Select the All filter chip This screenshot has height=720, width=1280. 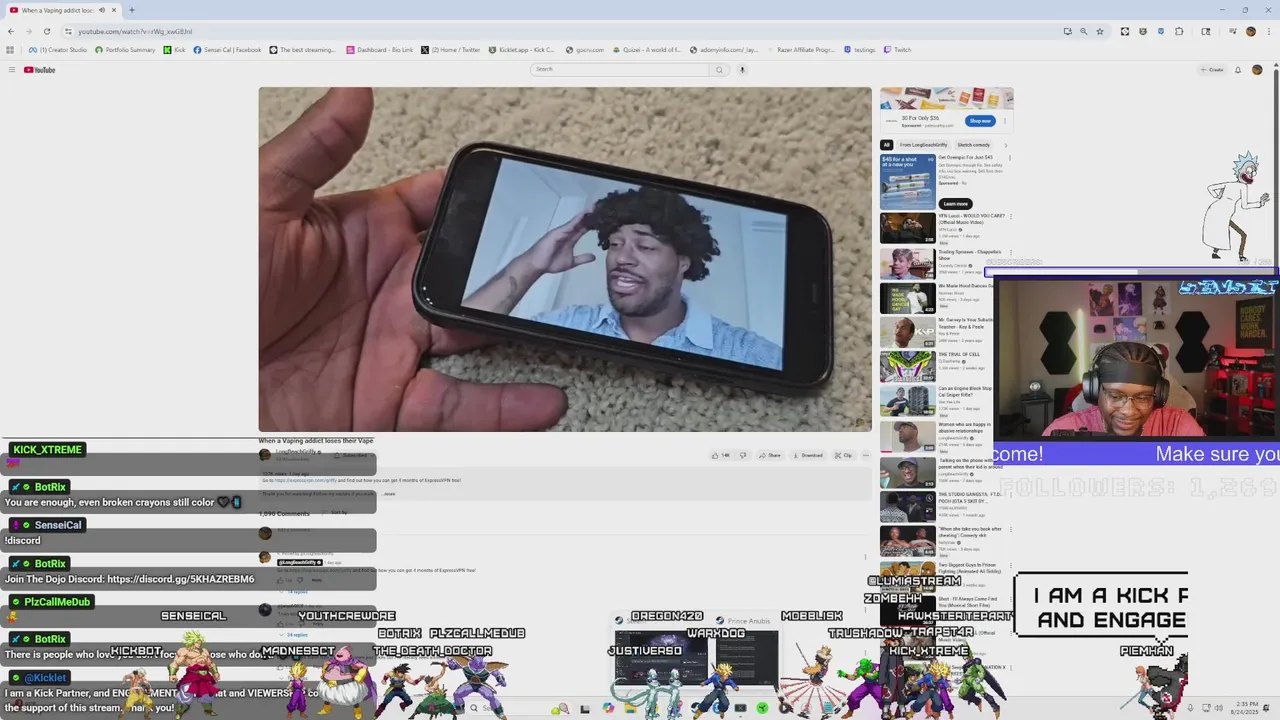[886, 145]
